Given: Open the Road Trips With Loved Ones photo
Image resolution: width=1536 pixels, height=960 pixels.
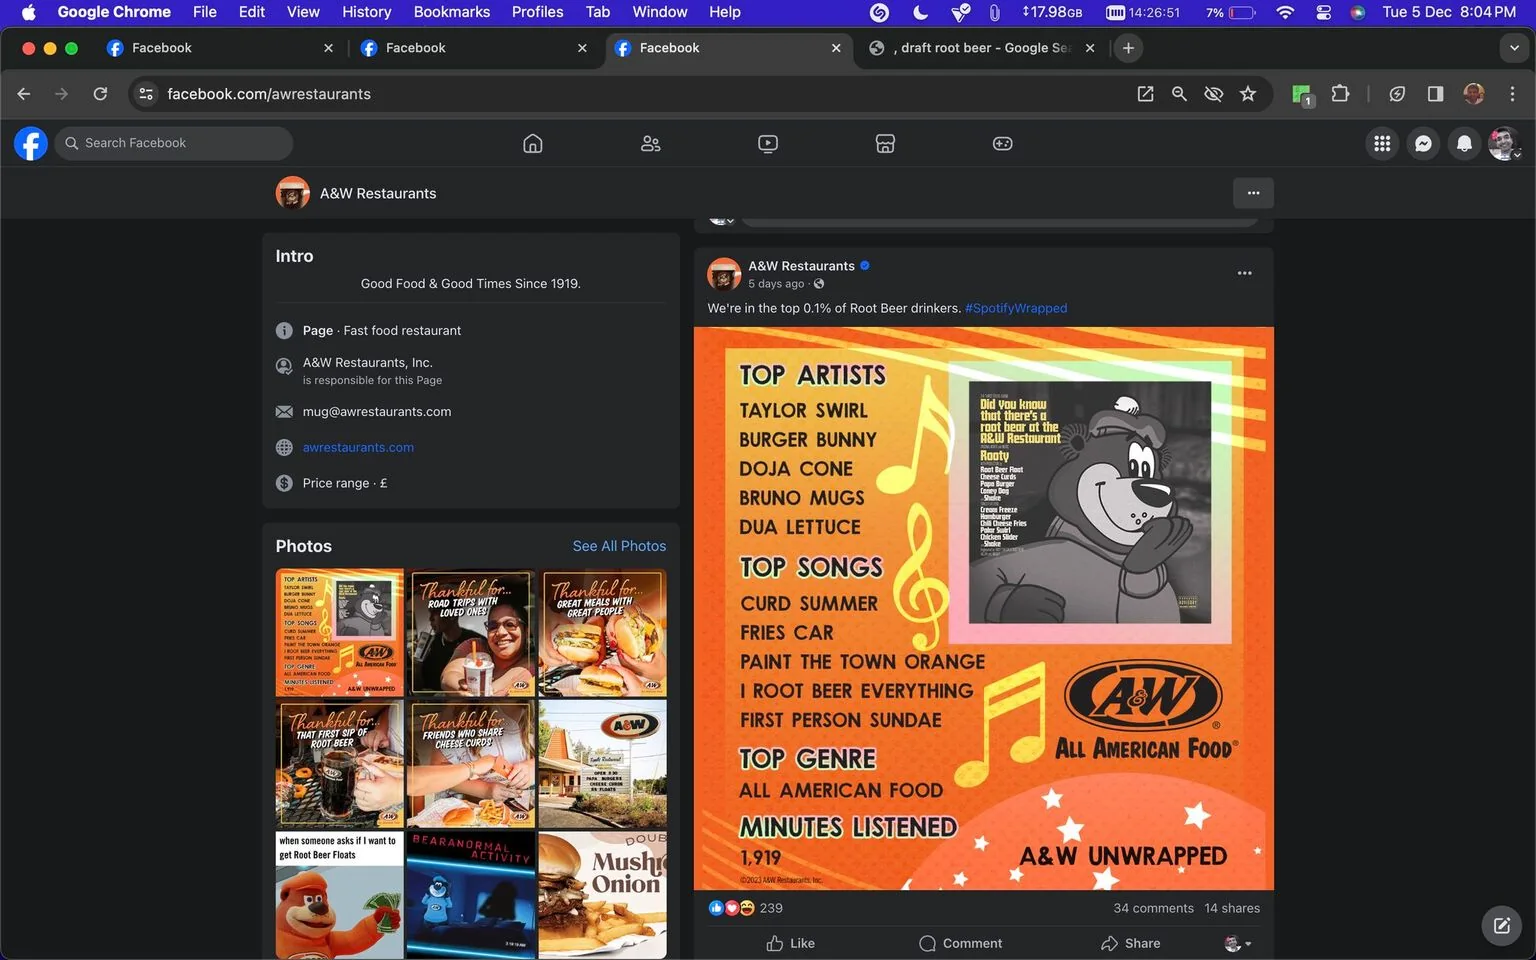Looking at the screenshot, I should [471, 632].
